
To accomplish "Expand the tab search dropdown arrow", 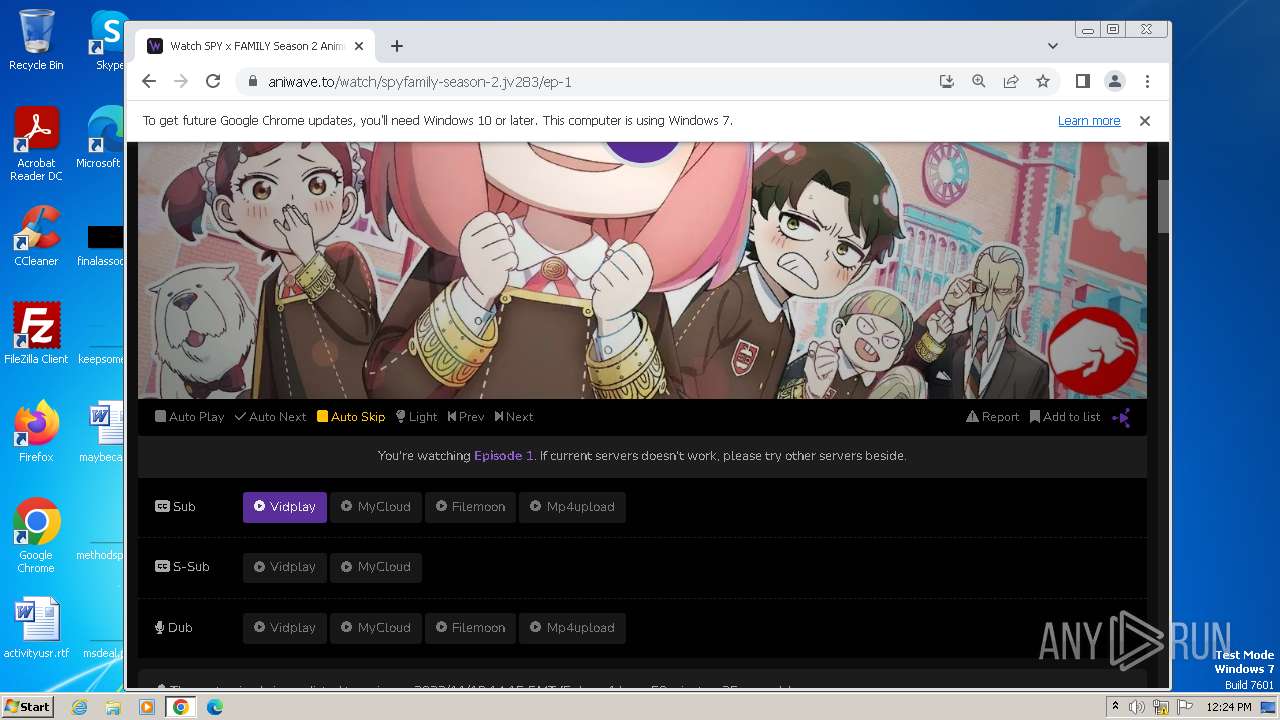I will [x=1053, y=46].
